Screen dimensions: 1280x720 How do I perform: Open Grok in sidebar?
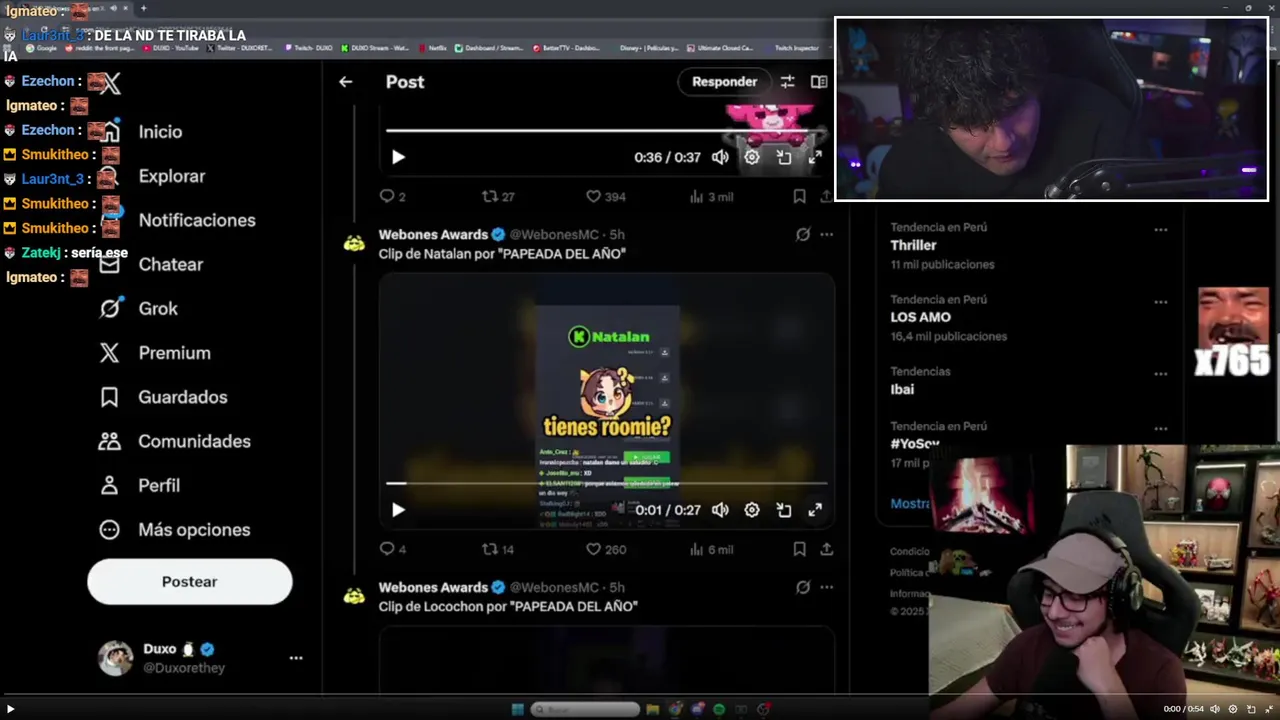(139, 309)
